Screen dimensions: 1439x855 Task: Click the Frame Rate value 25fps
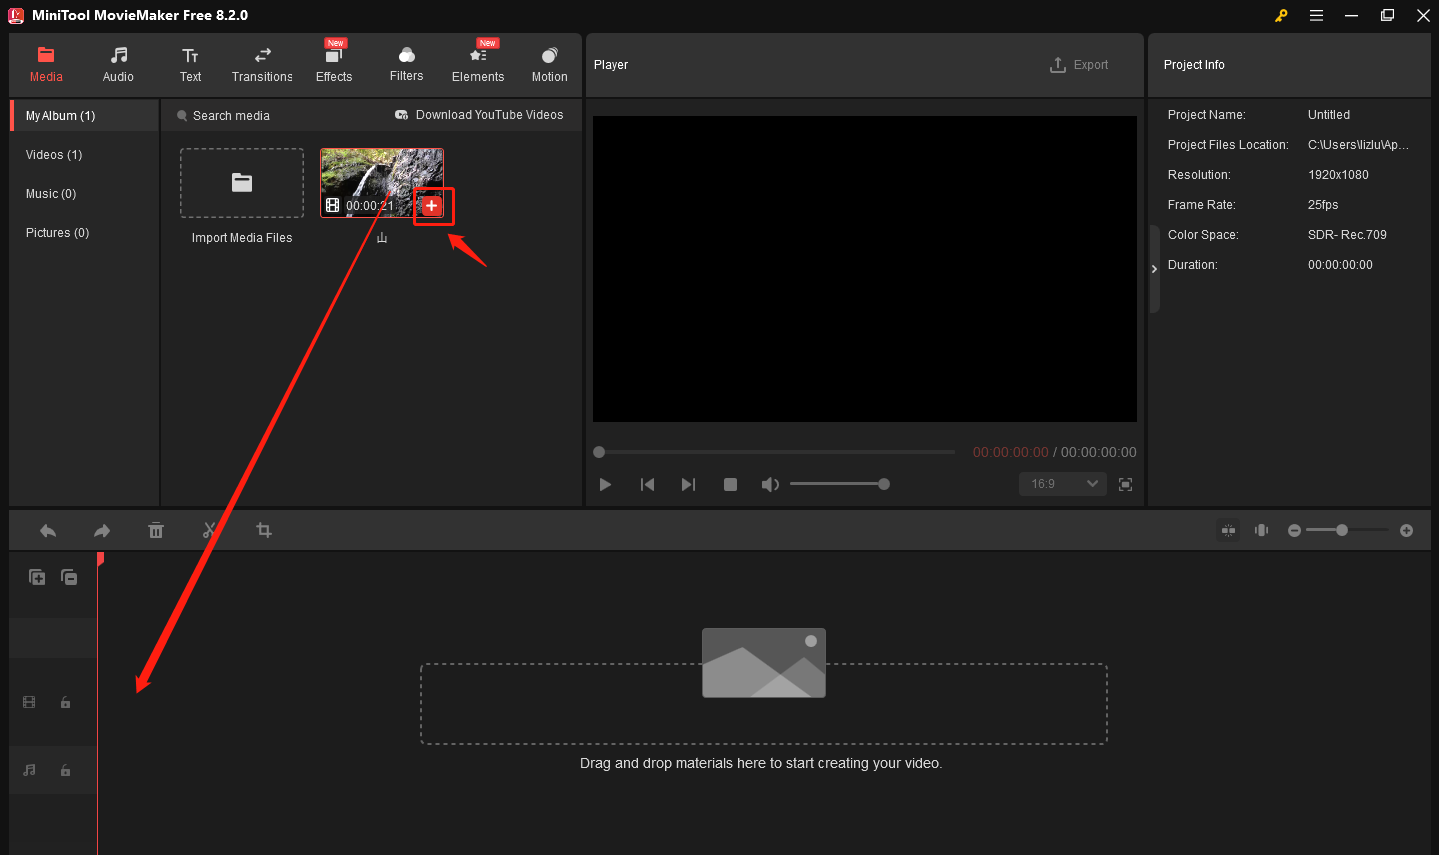[x=1323, y=205]
